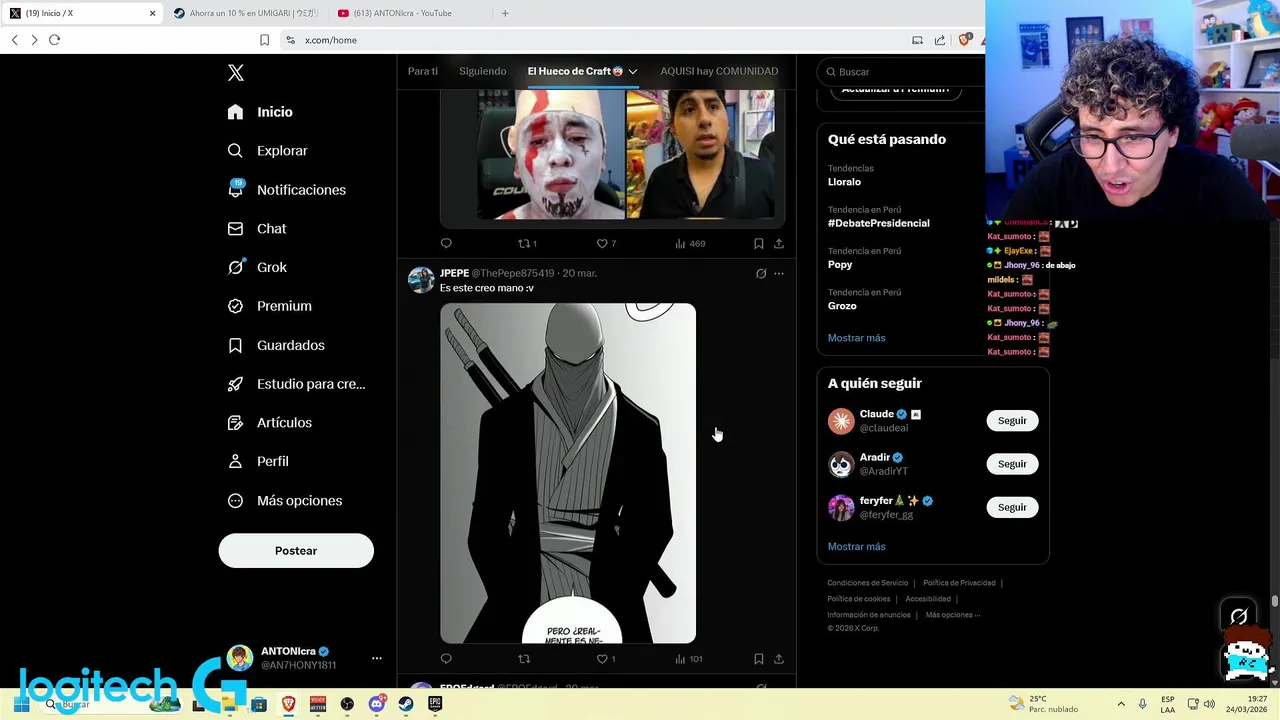Expand El Hueco de Craft list chevron

pyautogui.click(x=633, y=72)
